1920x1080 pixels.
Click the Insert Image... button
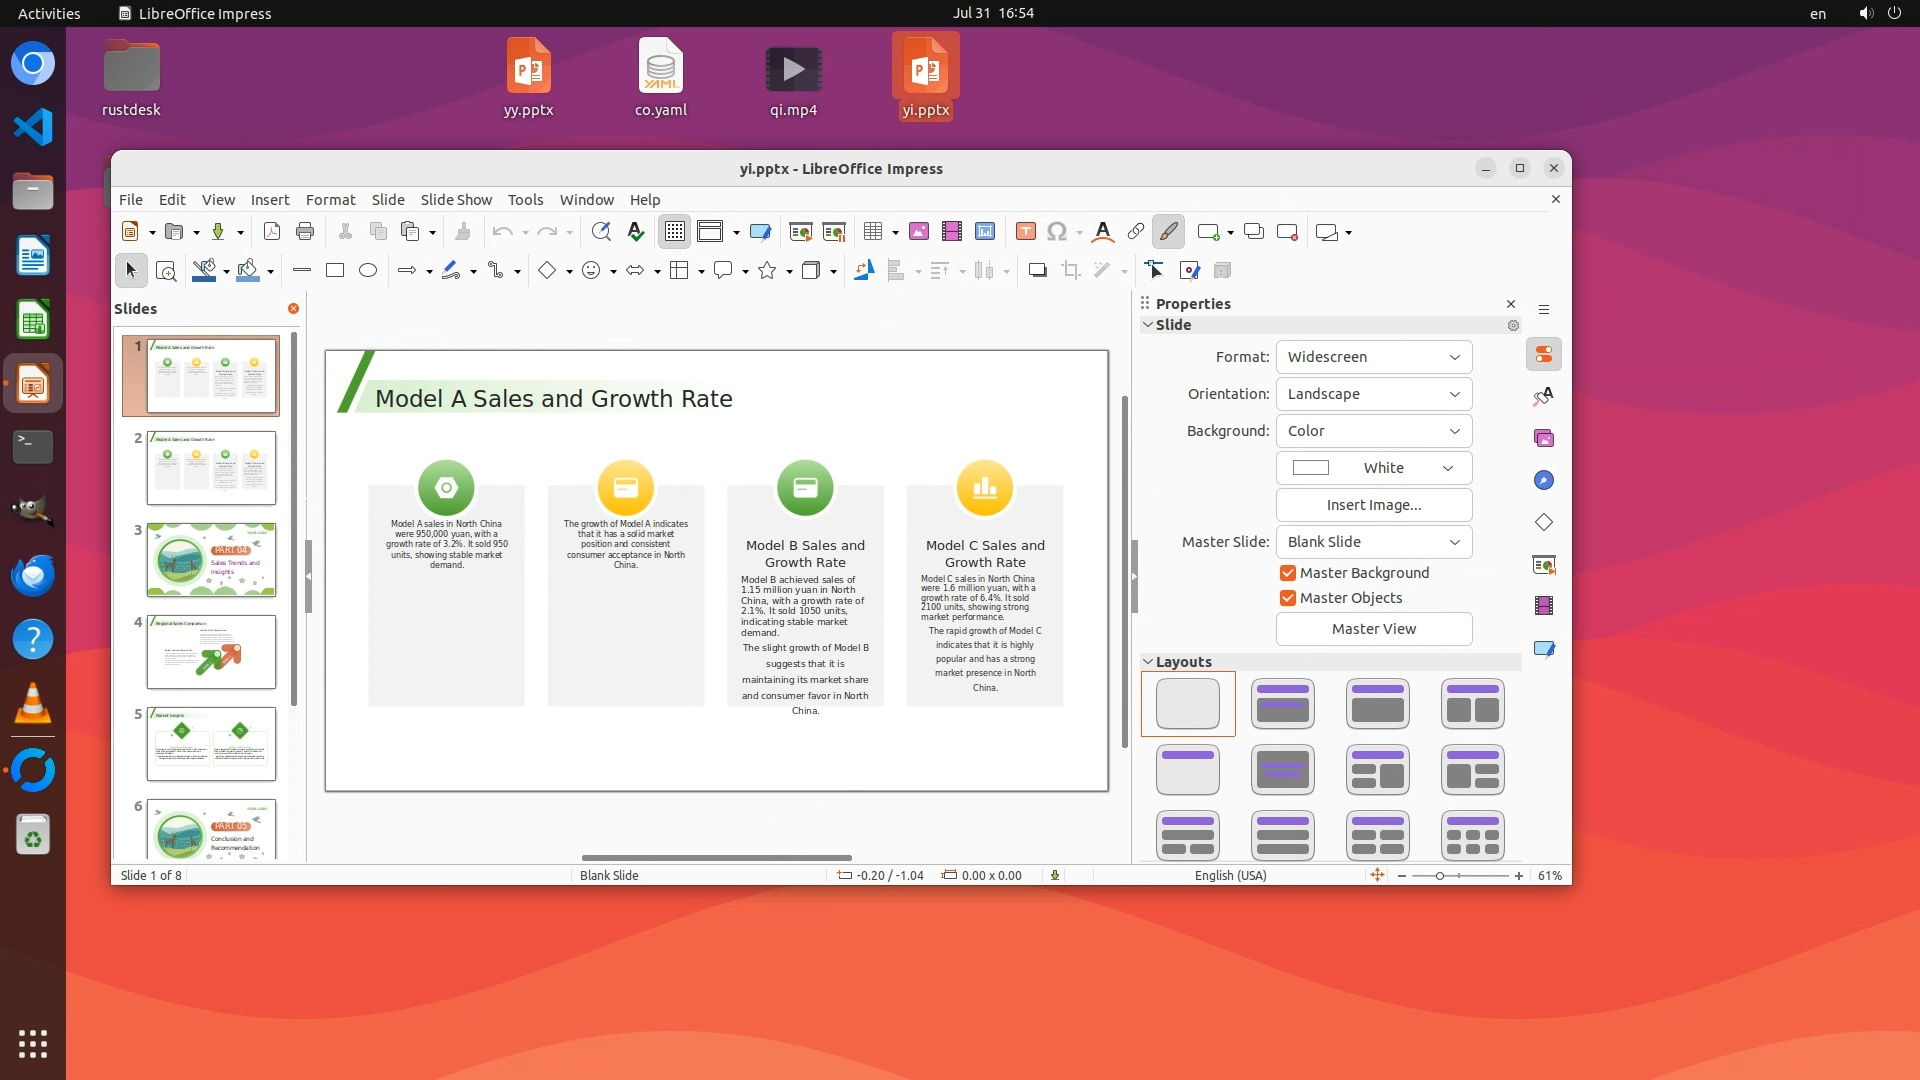tap(1373, 505)
